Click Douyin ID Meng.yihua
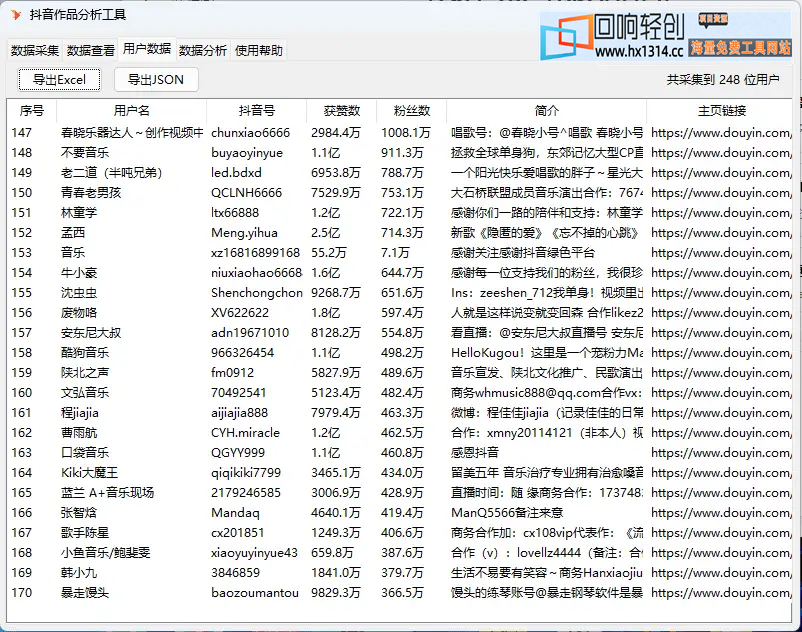802x632 pixels. [244, 233]
